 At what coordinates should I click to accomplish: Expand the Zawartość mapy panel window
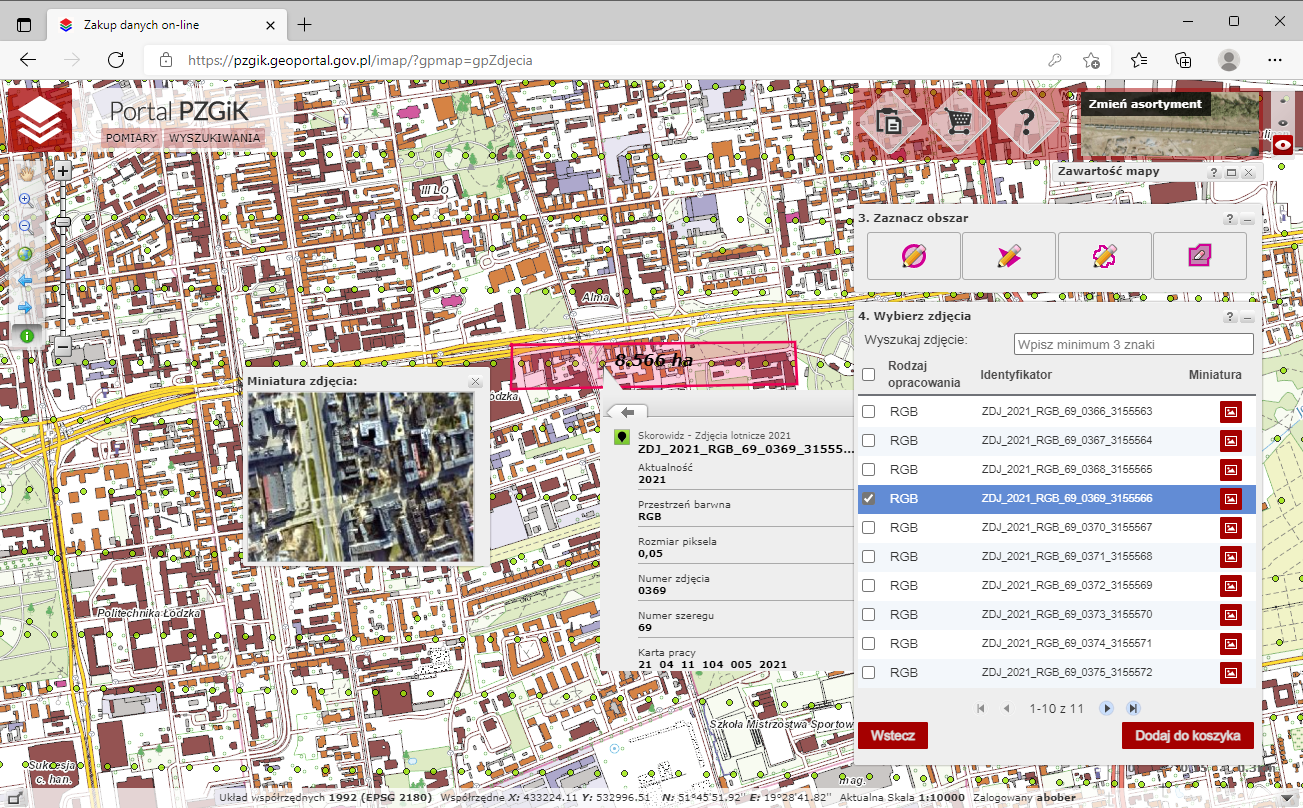1231,173
